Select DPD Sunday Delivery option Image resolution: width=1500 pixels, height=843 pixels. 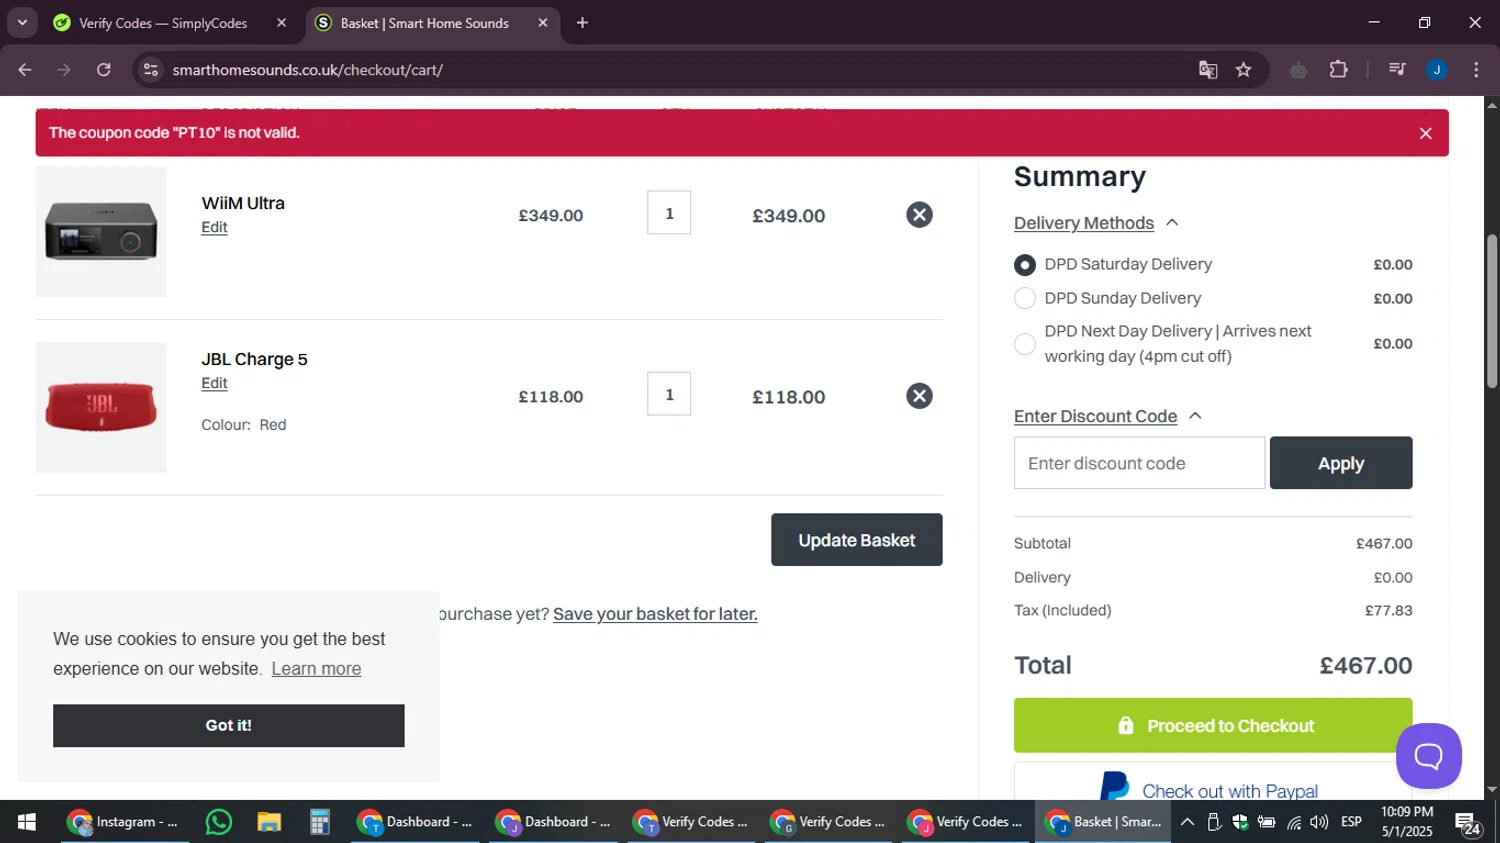coord(1025,298)
